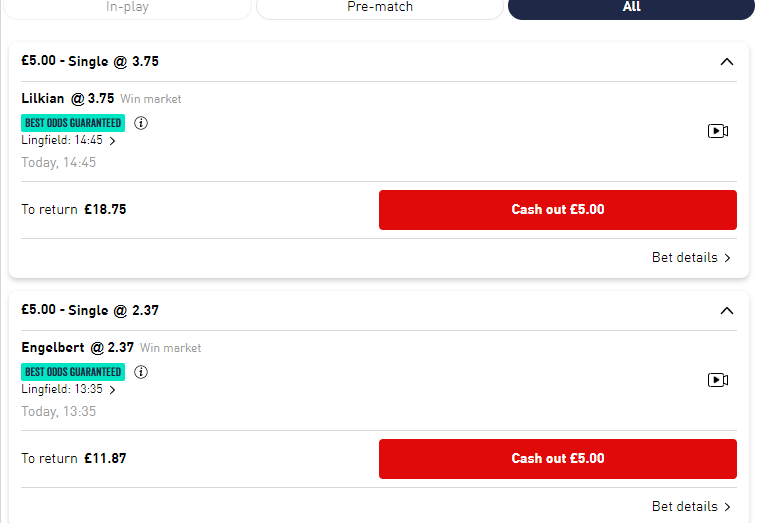Open info icon beside Engelbert Best Odds Guaranteed
Screen dimensions: 757x523
[141, 372]
